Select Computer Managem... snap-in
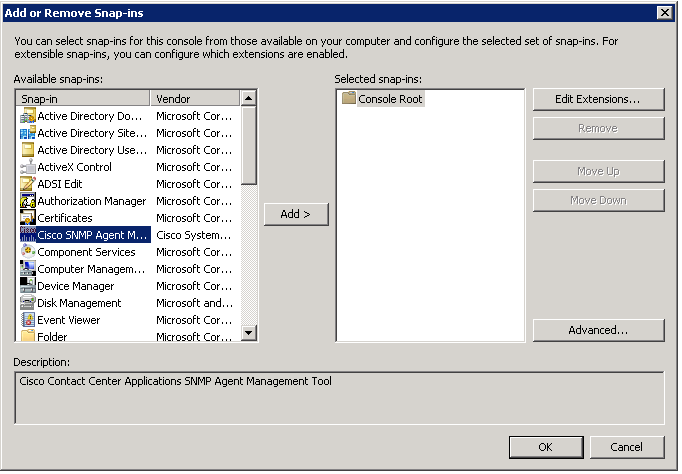The height and width of the screenshot is (474, 682). [91, 269]
